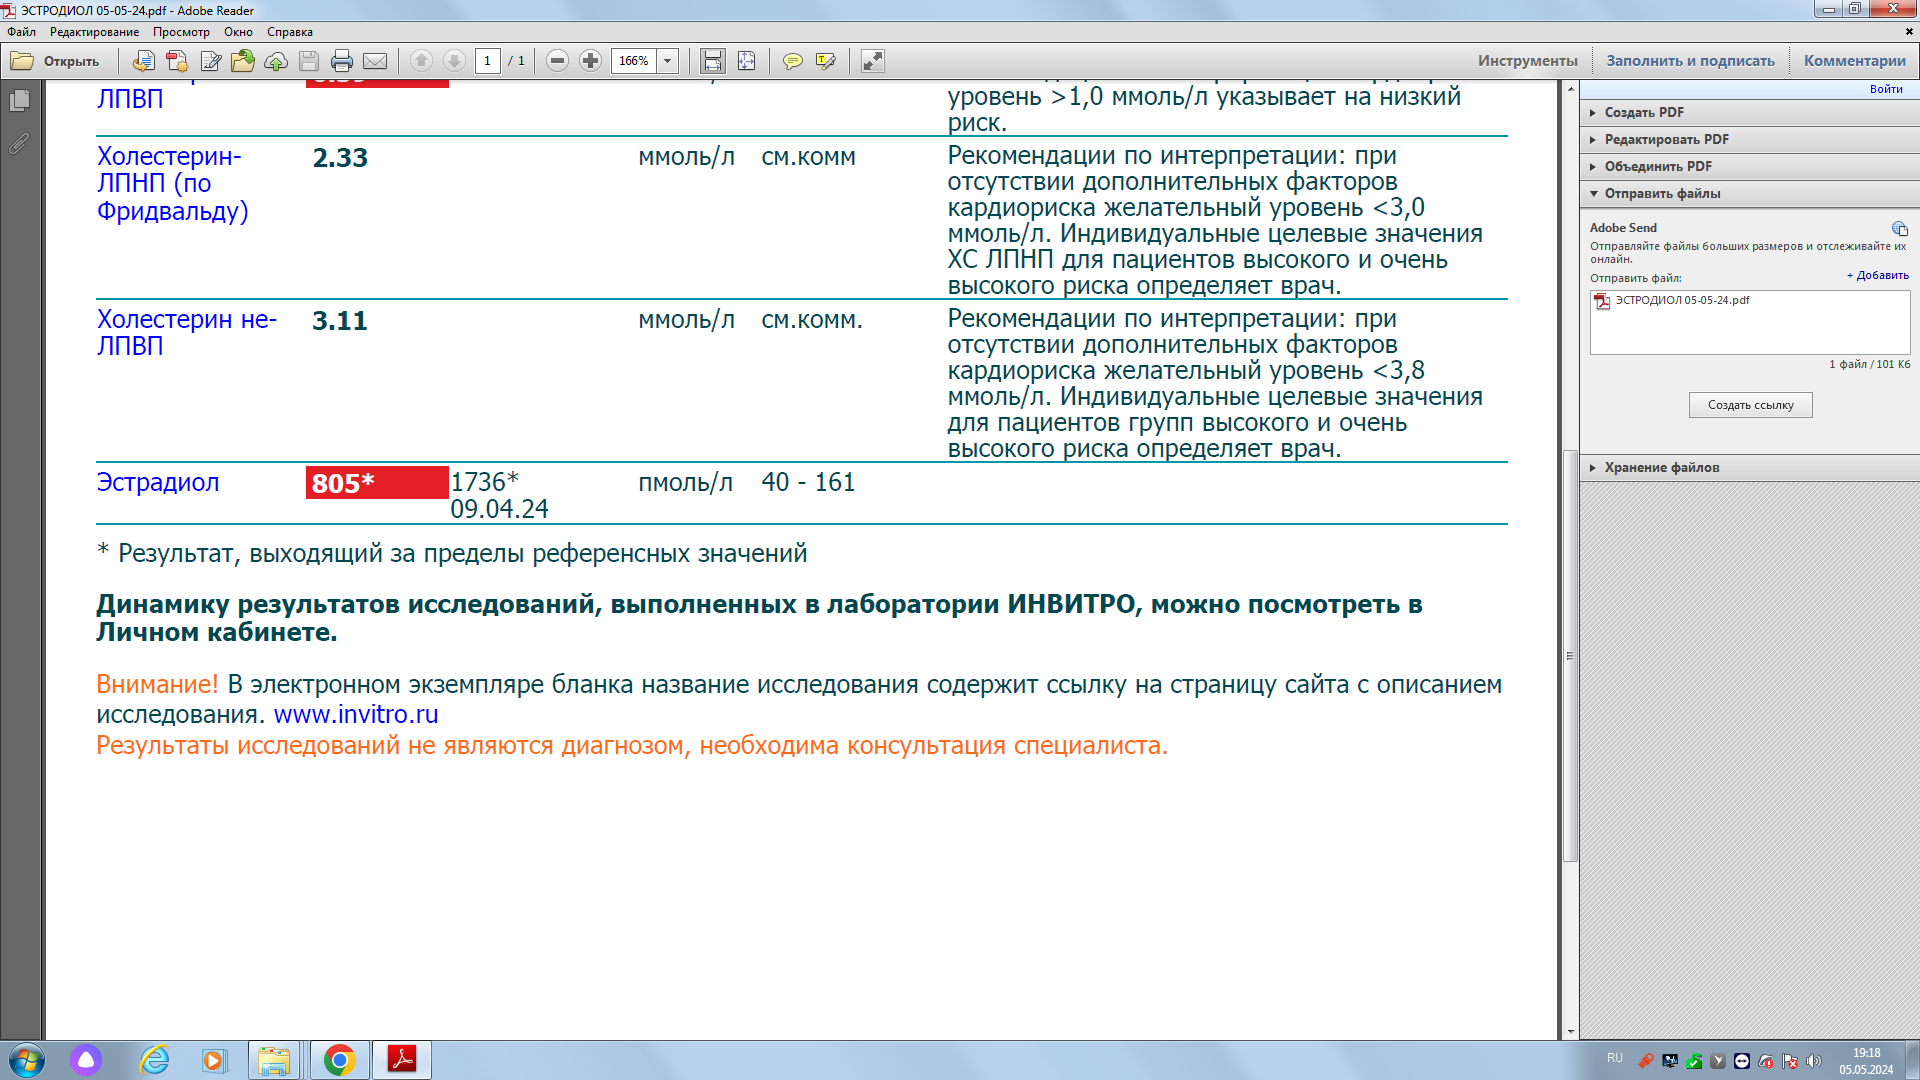Click the print icon in toolbar
Viewport: 1920px width, 1080px height.
[x=341, y=61]
